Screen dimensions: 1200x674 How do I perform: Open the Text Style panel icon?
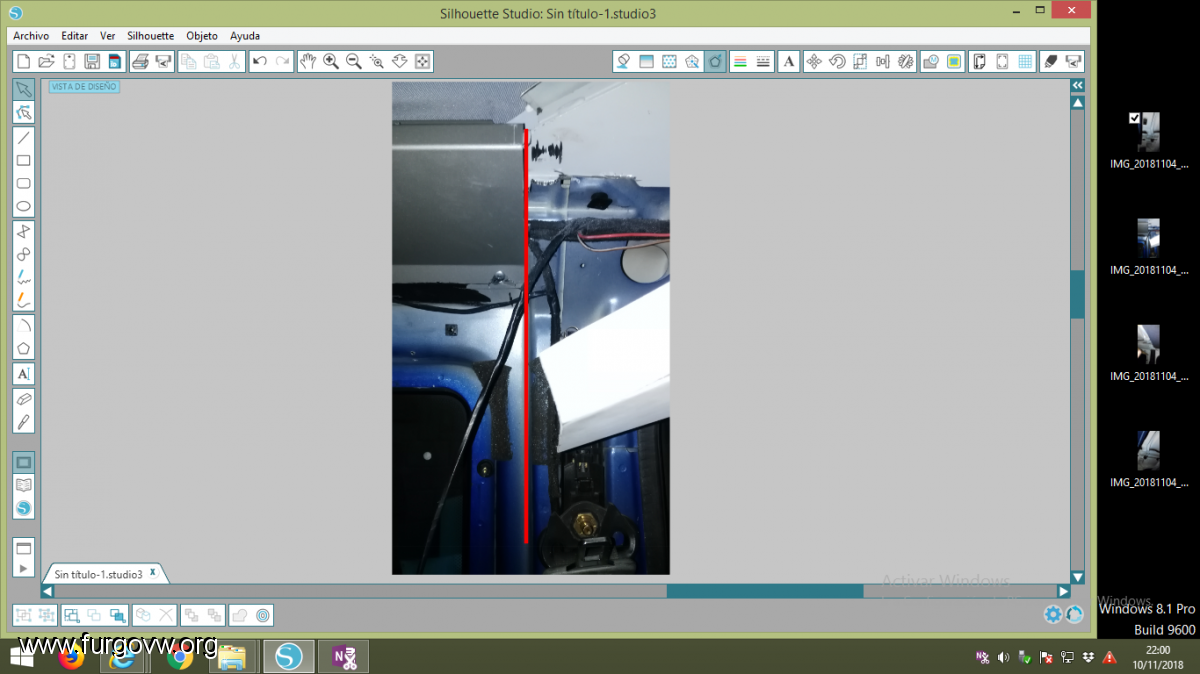tap(789, 62)
